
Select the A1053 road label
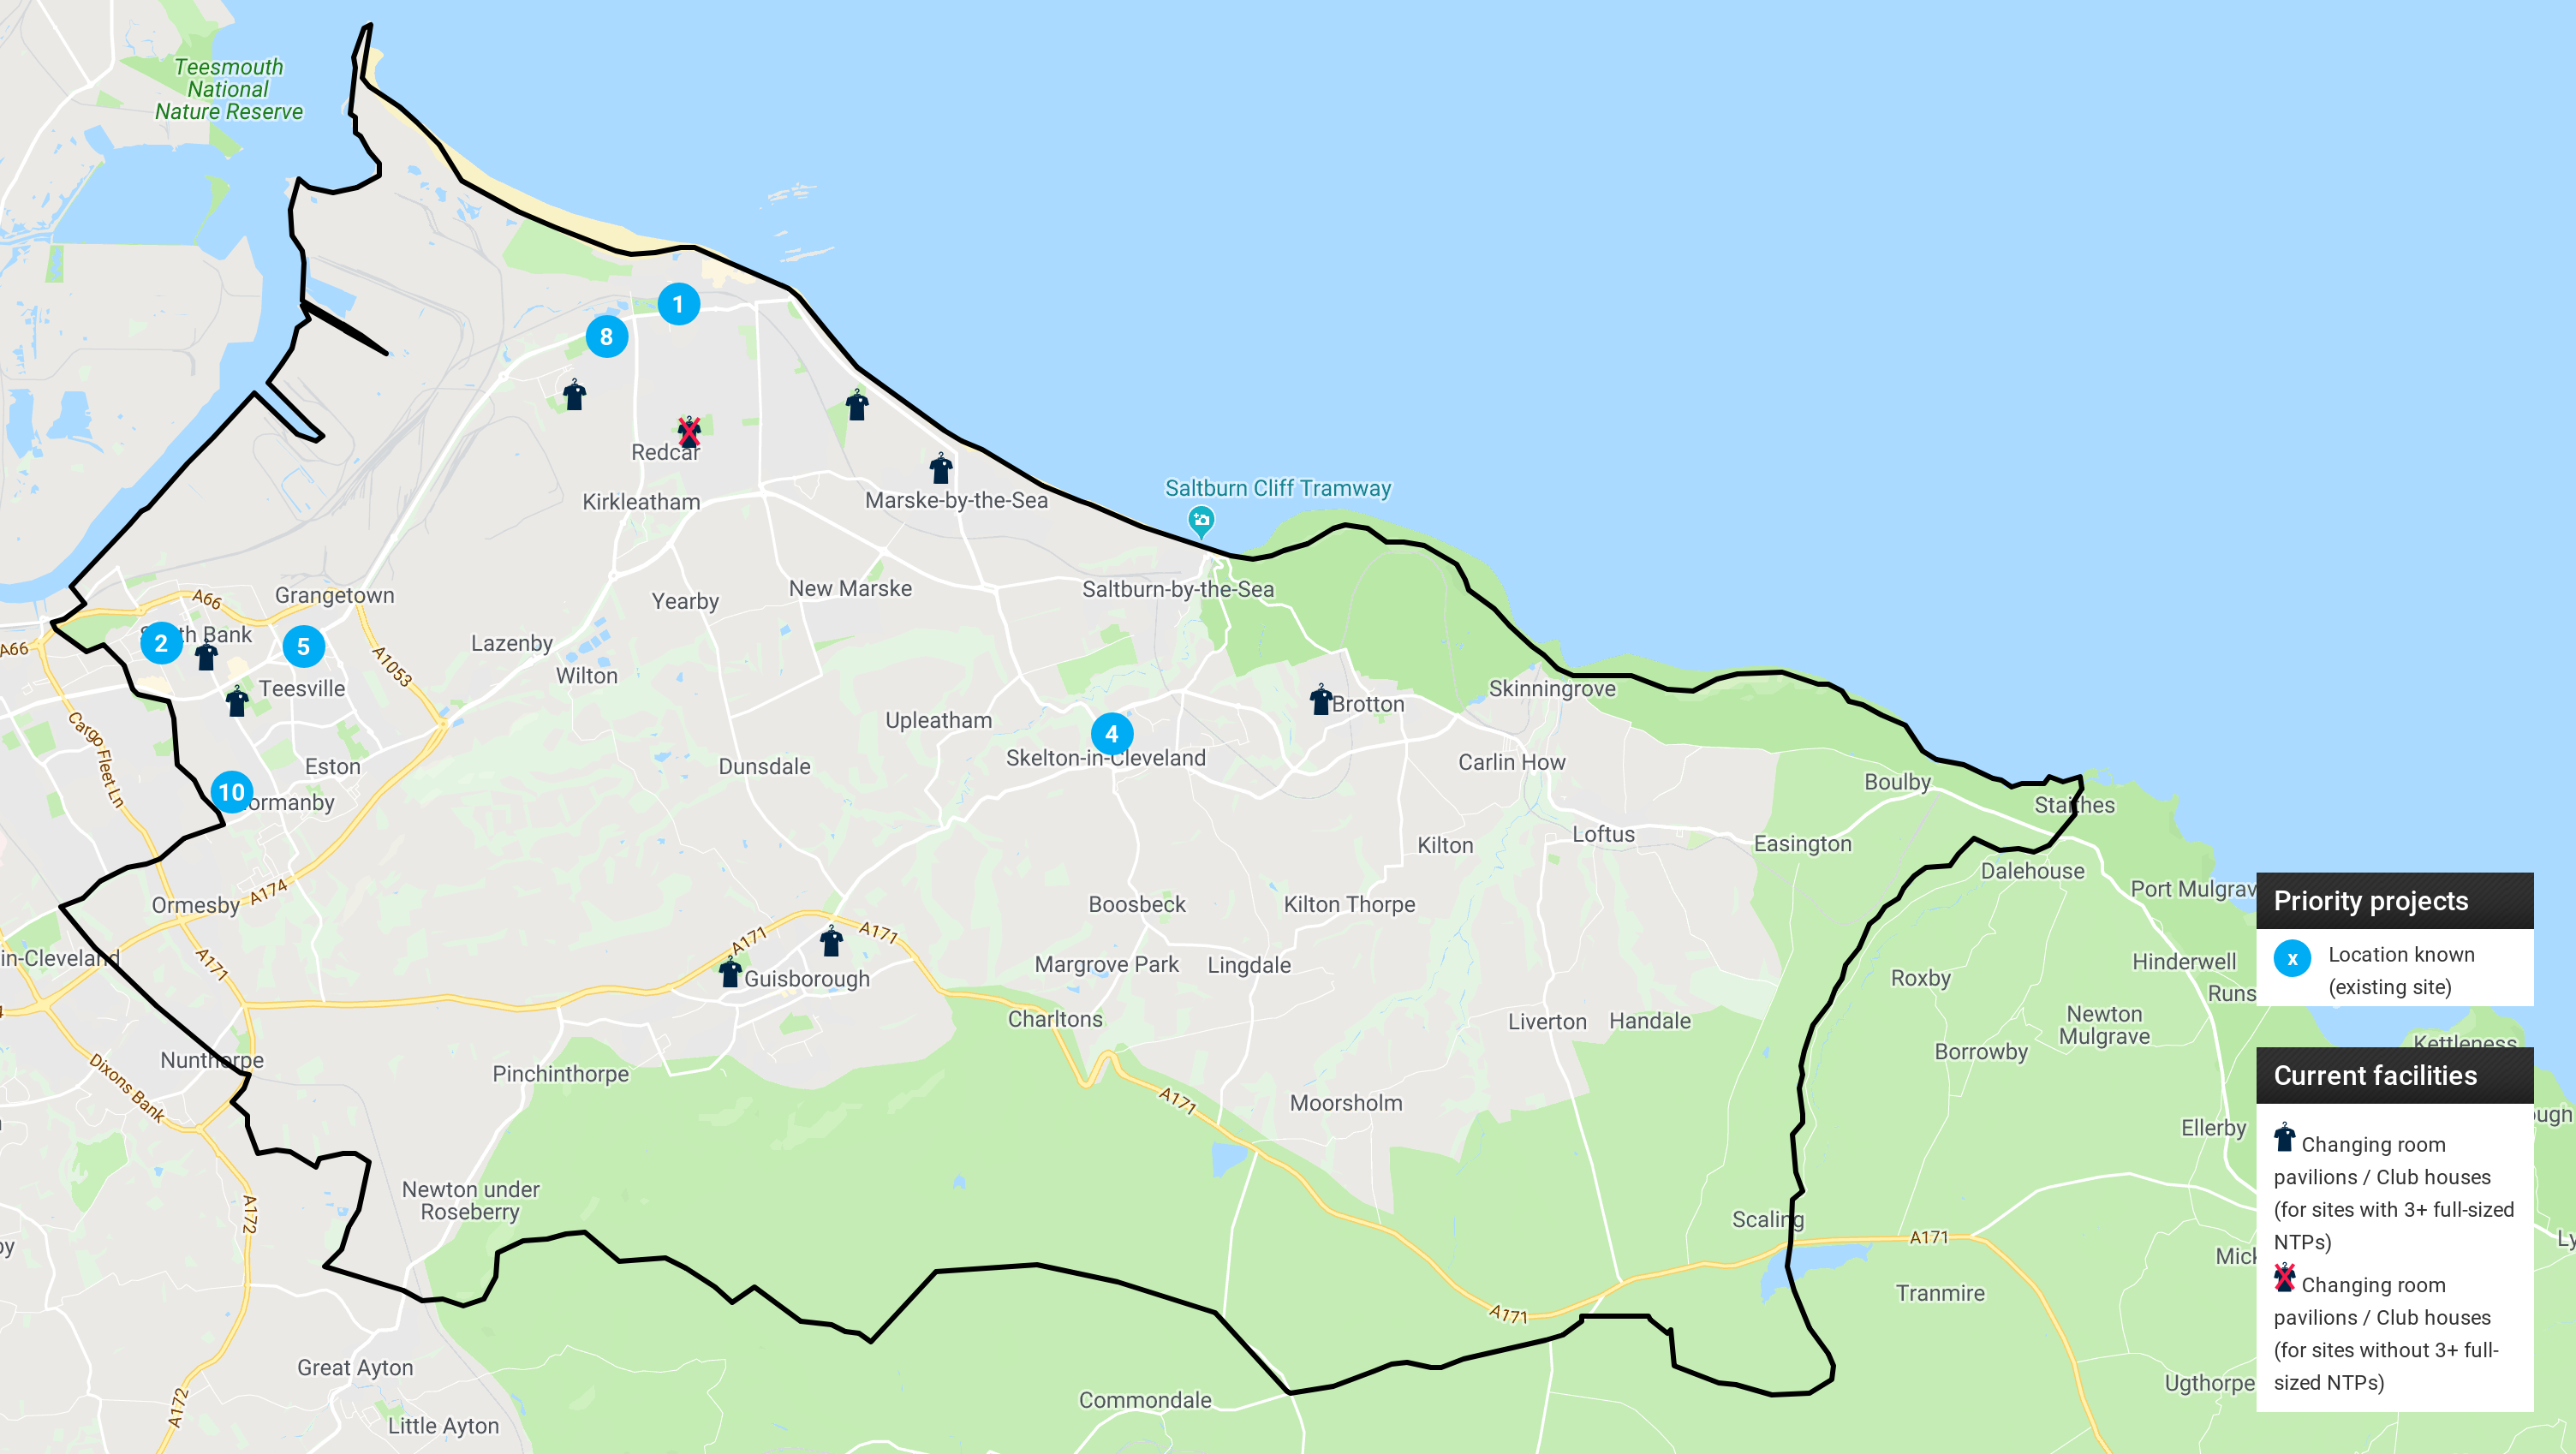coord(391,666)
